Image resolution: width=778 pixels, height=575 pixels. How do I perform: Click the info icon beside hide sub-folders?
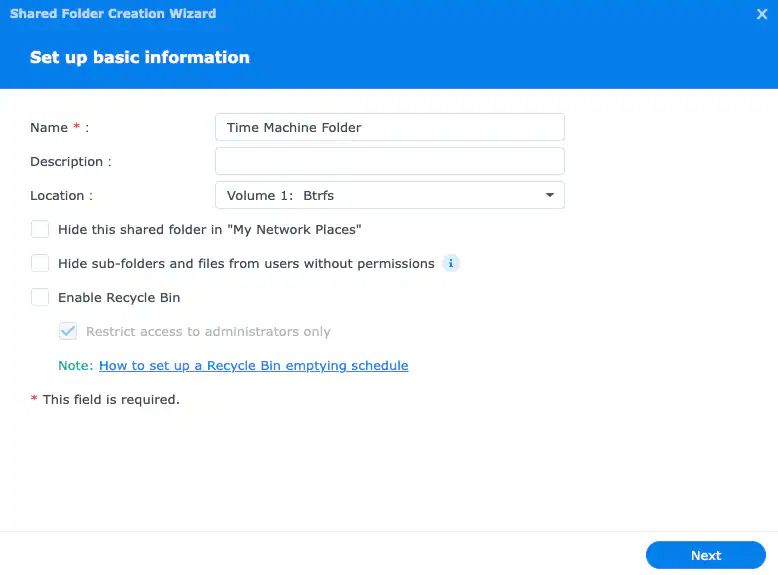[451, 263]
